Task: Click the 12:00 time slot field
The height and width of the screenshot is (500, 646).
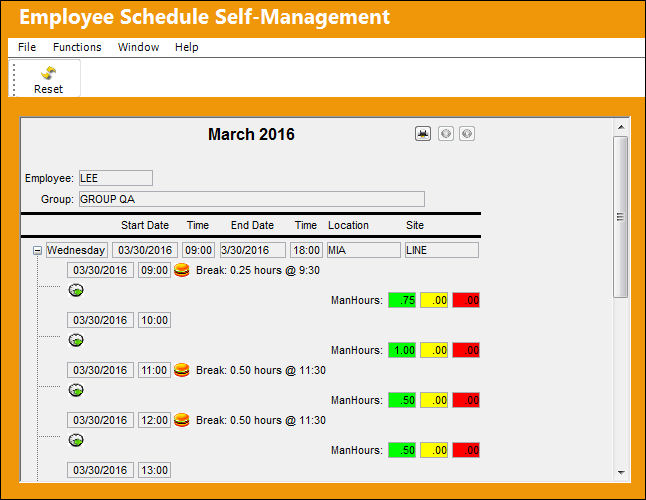Action: 154,420
